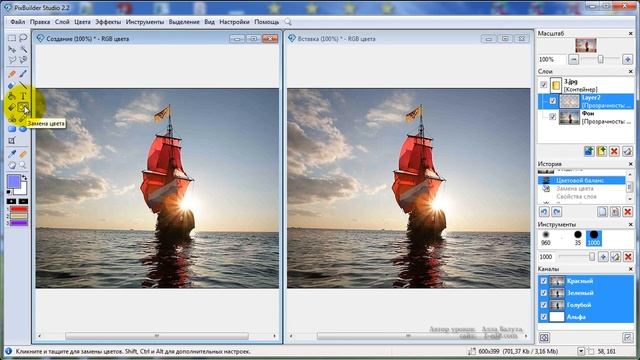Click History list scroll-up arrow
Viewport: 640px width, 360px height.
630,174
